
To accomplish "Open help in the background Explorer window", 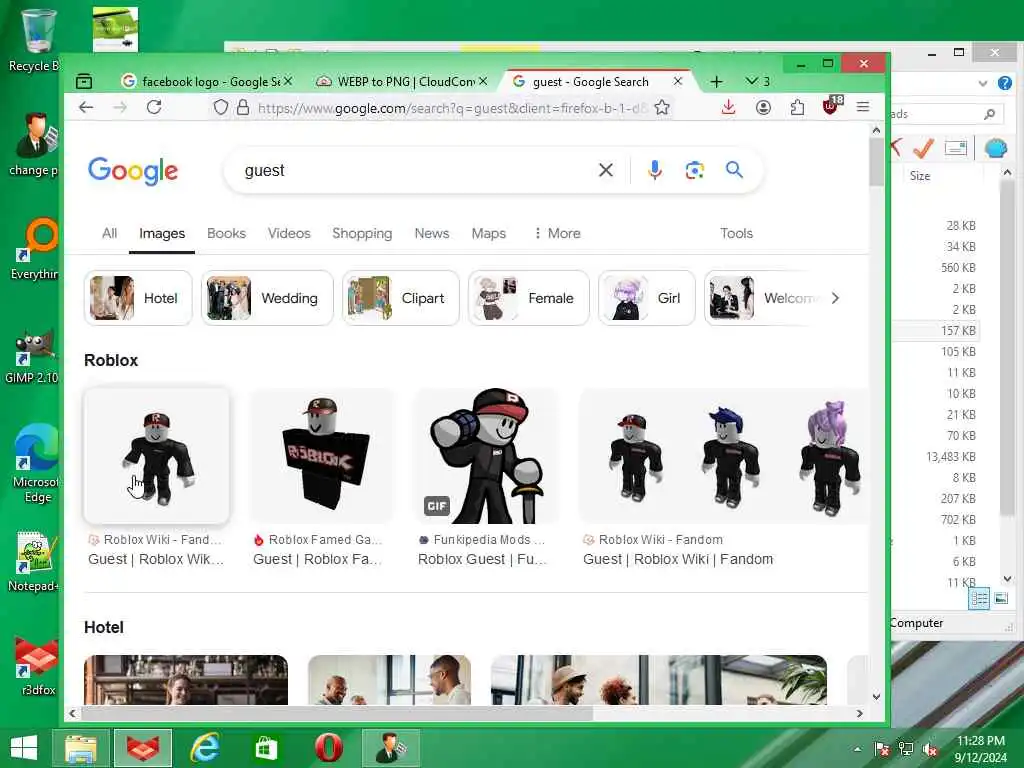I will 1004,83.
